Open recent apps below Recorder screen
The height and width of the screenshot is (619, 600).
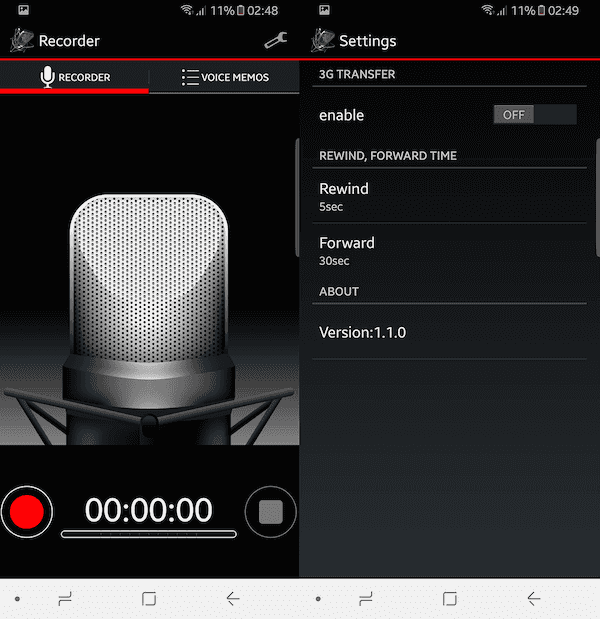point(66,599)
